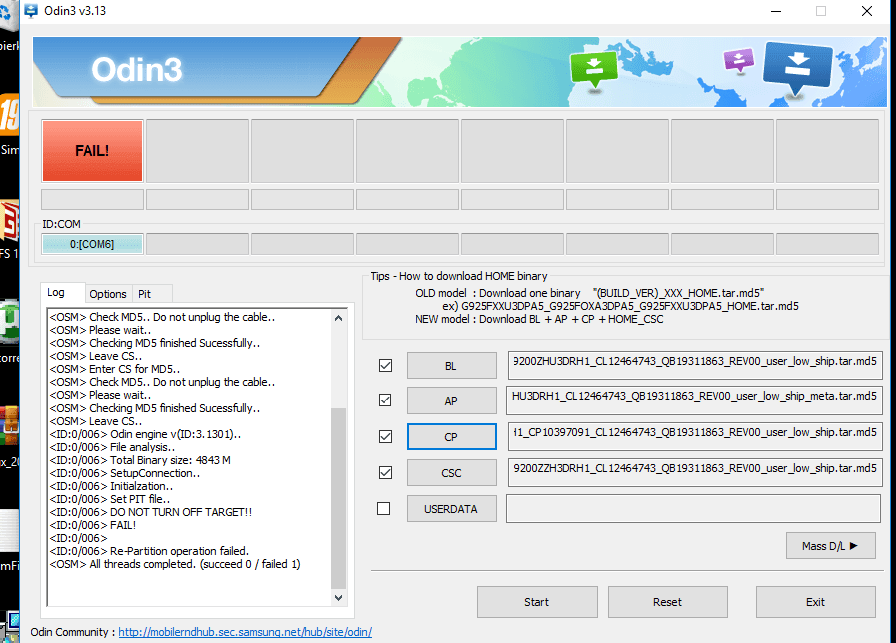Exit the Odin3 application
Image resolution: width=896 pixels, height=643 pixels.
point(815,602)
